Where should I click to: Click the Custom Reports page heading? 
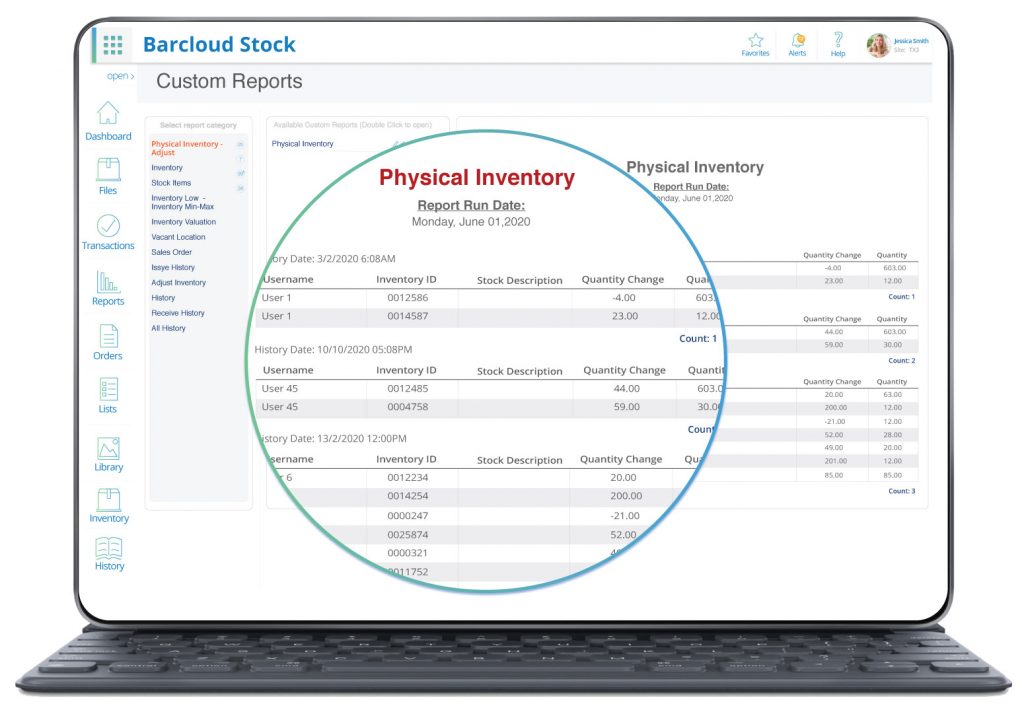[229, 81]
